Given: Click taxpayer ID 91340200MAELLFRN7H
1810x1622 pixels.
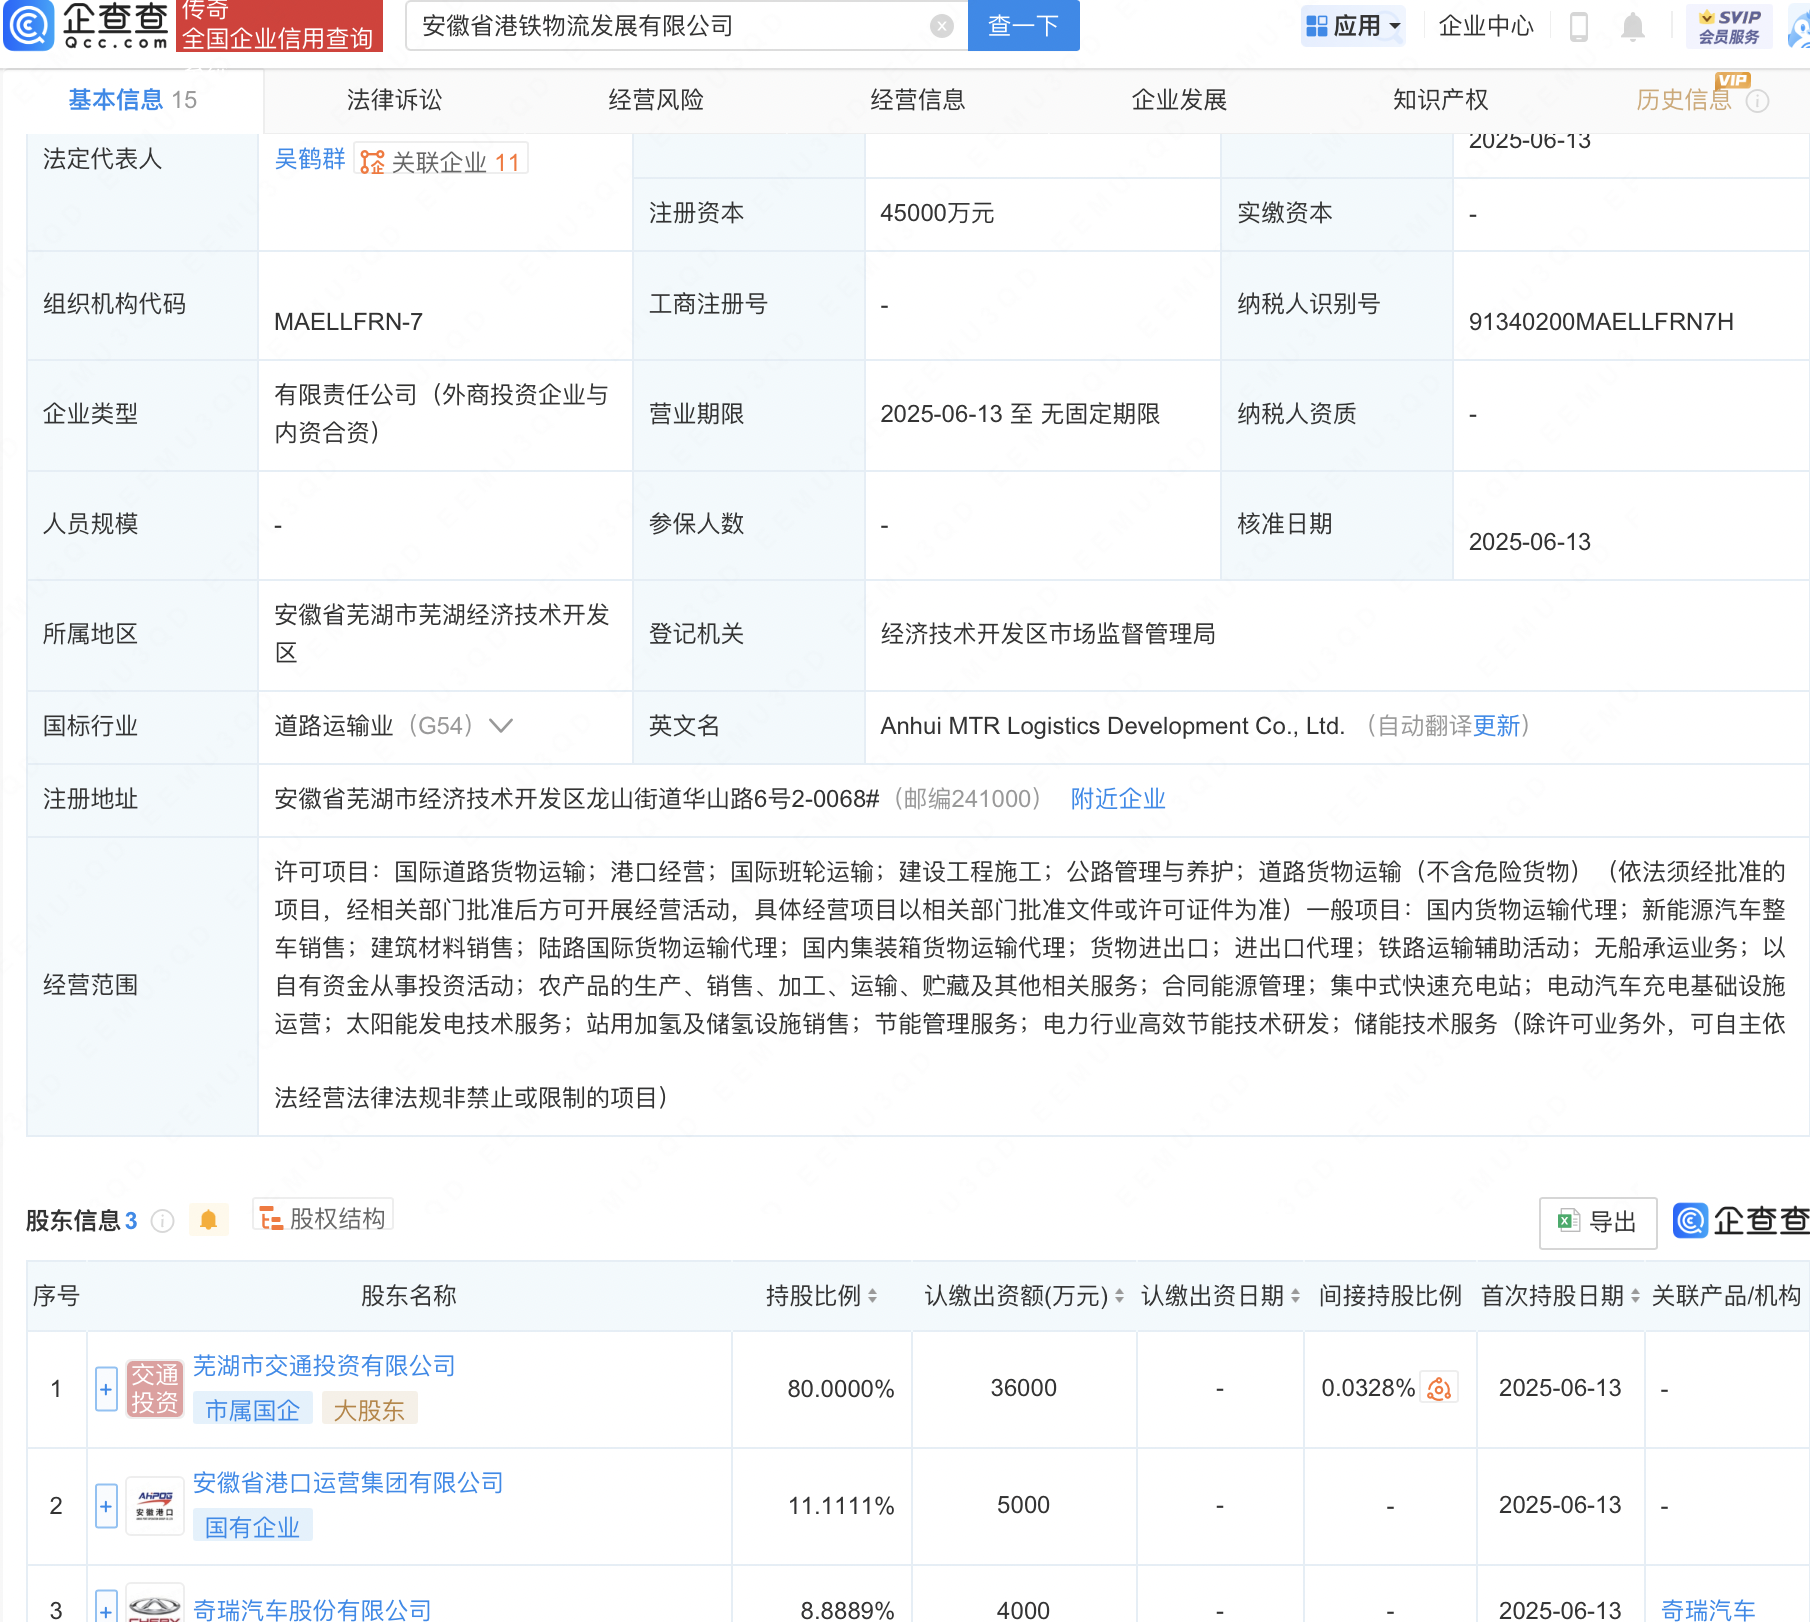Looking at the screenshot, I should 1601,322.
